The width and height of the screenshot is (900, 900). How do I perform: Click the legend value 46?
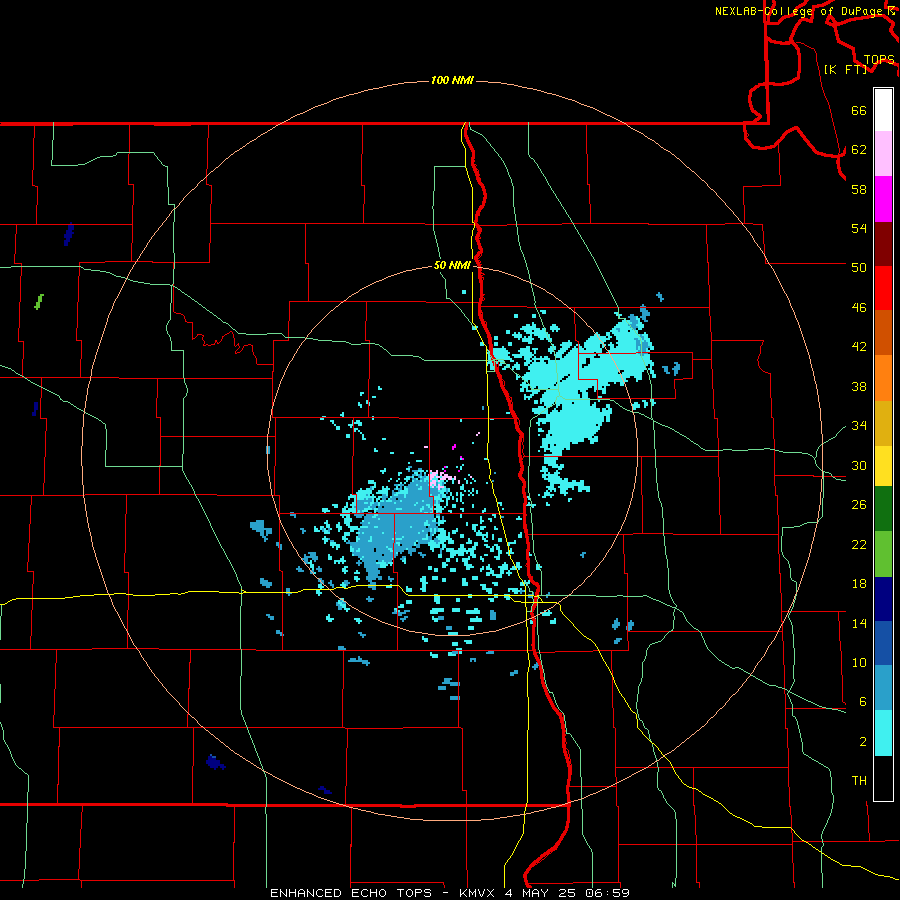tap(859, 308)
